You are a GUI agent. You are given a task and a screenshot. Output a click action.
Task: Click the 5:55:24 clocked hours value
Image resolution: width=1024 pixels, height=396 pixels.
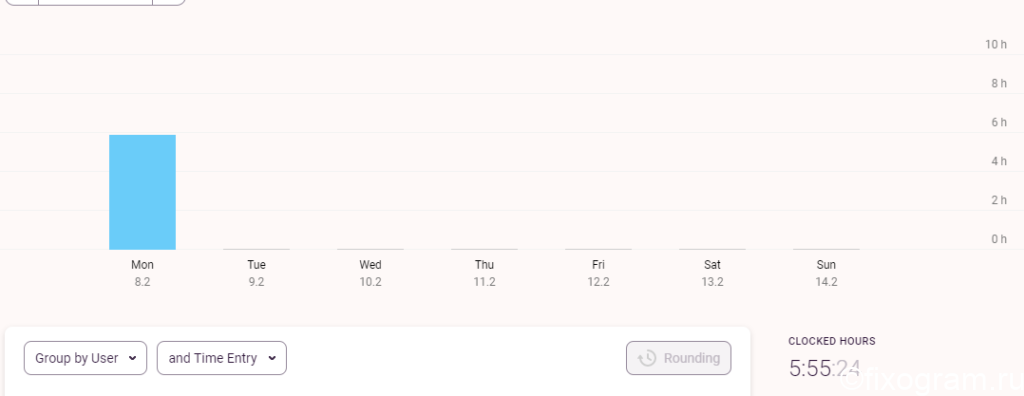coord(824,369)
